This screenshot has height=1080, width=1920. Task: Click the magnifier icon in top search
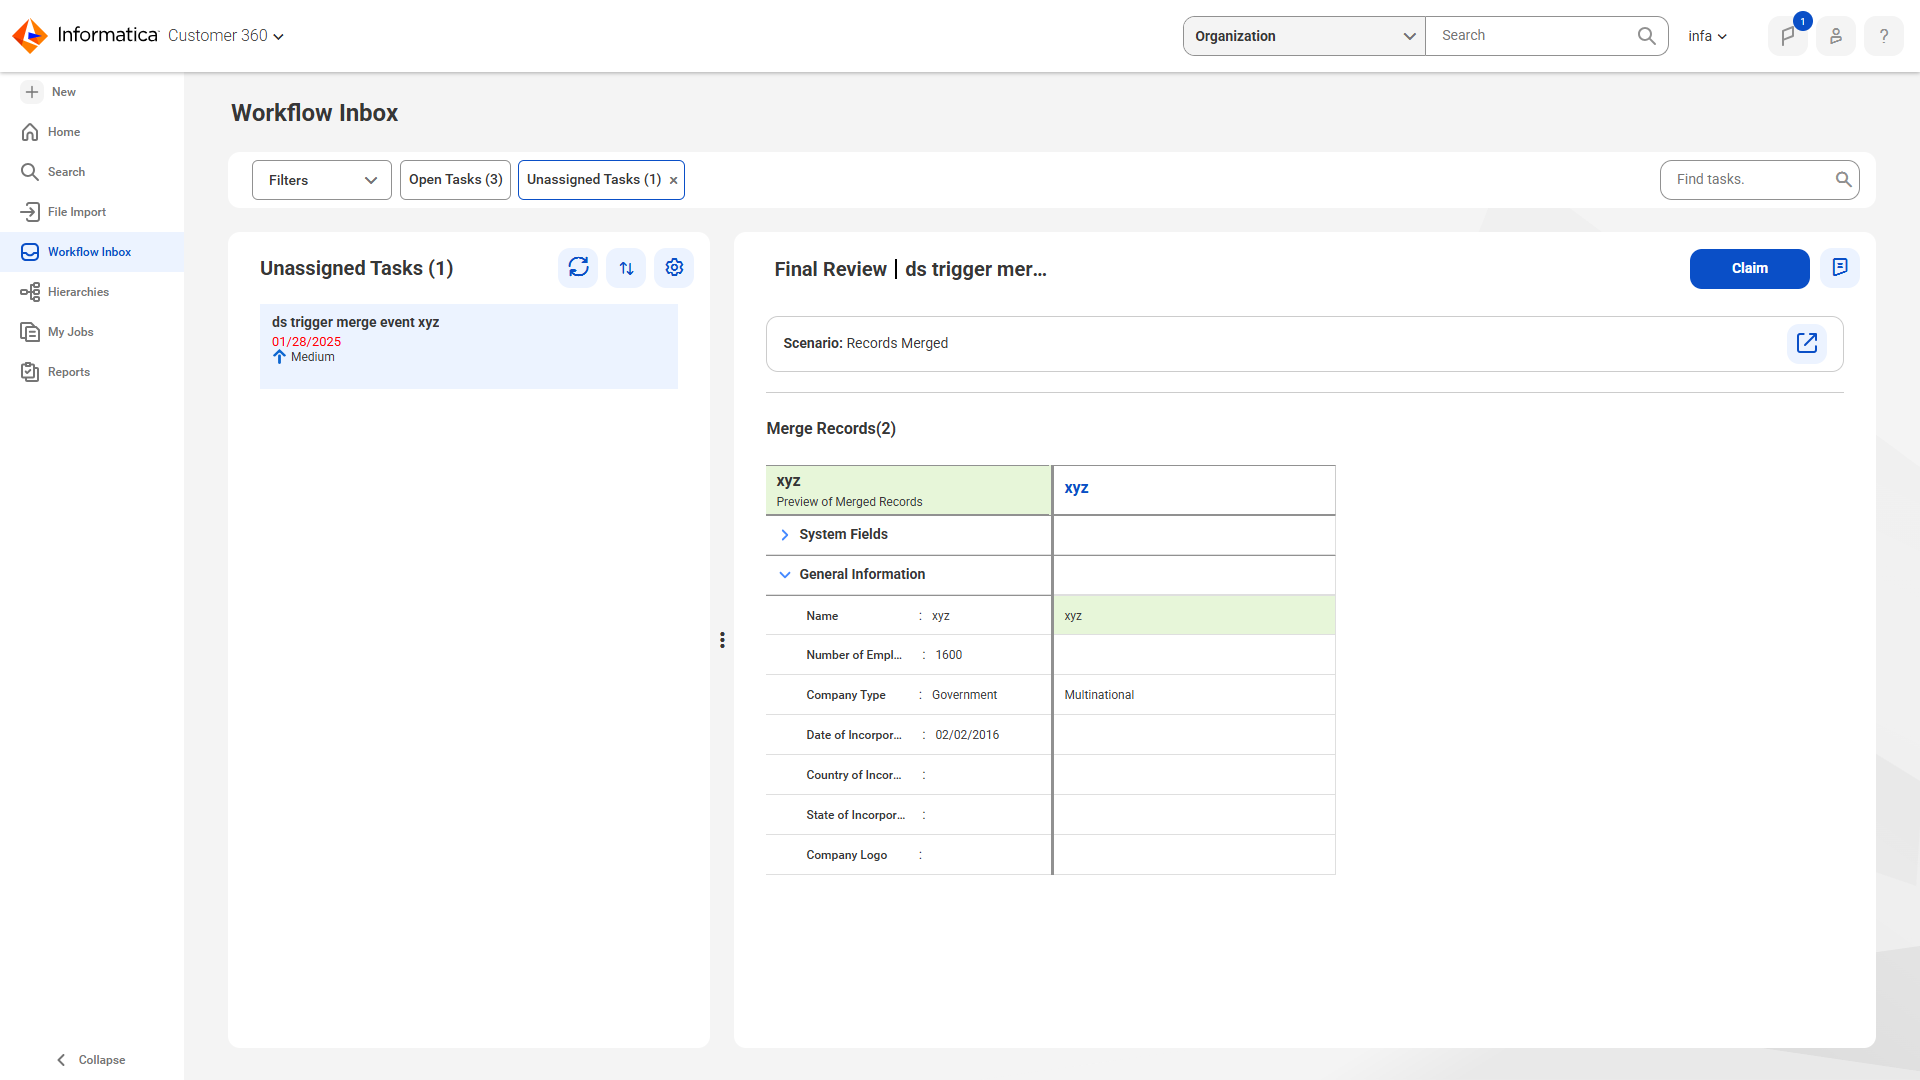tap(1646, 36)
